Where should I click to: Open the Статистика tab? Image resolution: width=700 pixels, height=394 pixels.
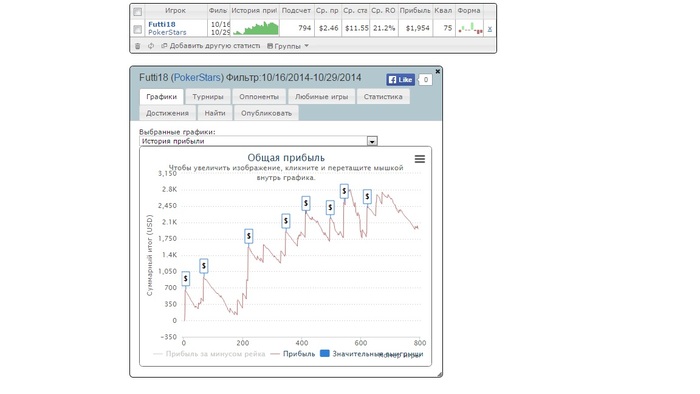tap(383, 96)
